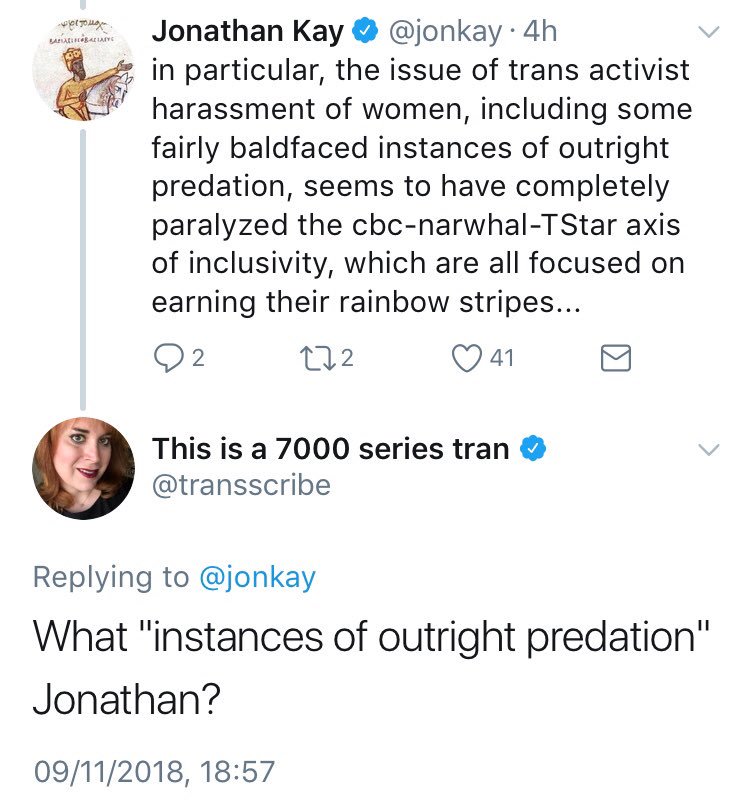Open options chevron on @transscribe's tweet
Viewport: 750px width, 805px height.
[708, 450]
